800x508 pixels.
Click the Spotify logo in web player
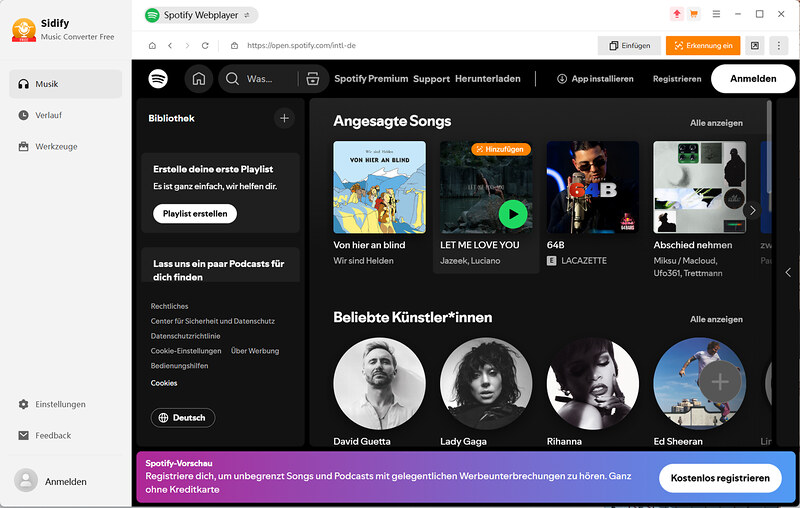158,79
